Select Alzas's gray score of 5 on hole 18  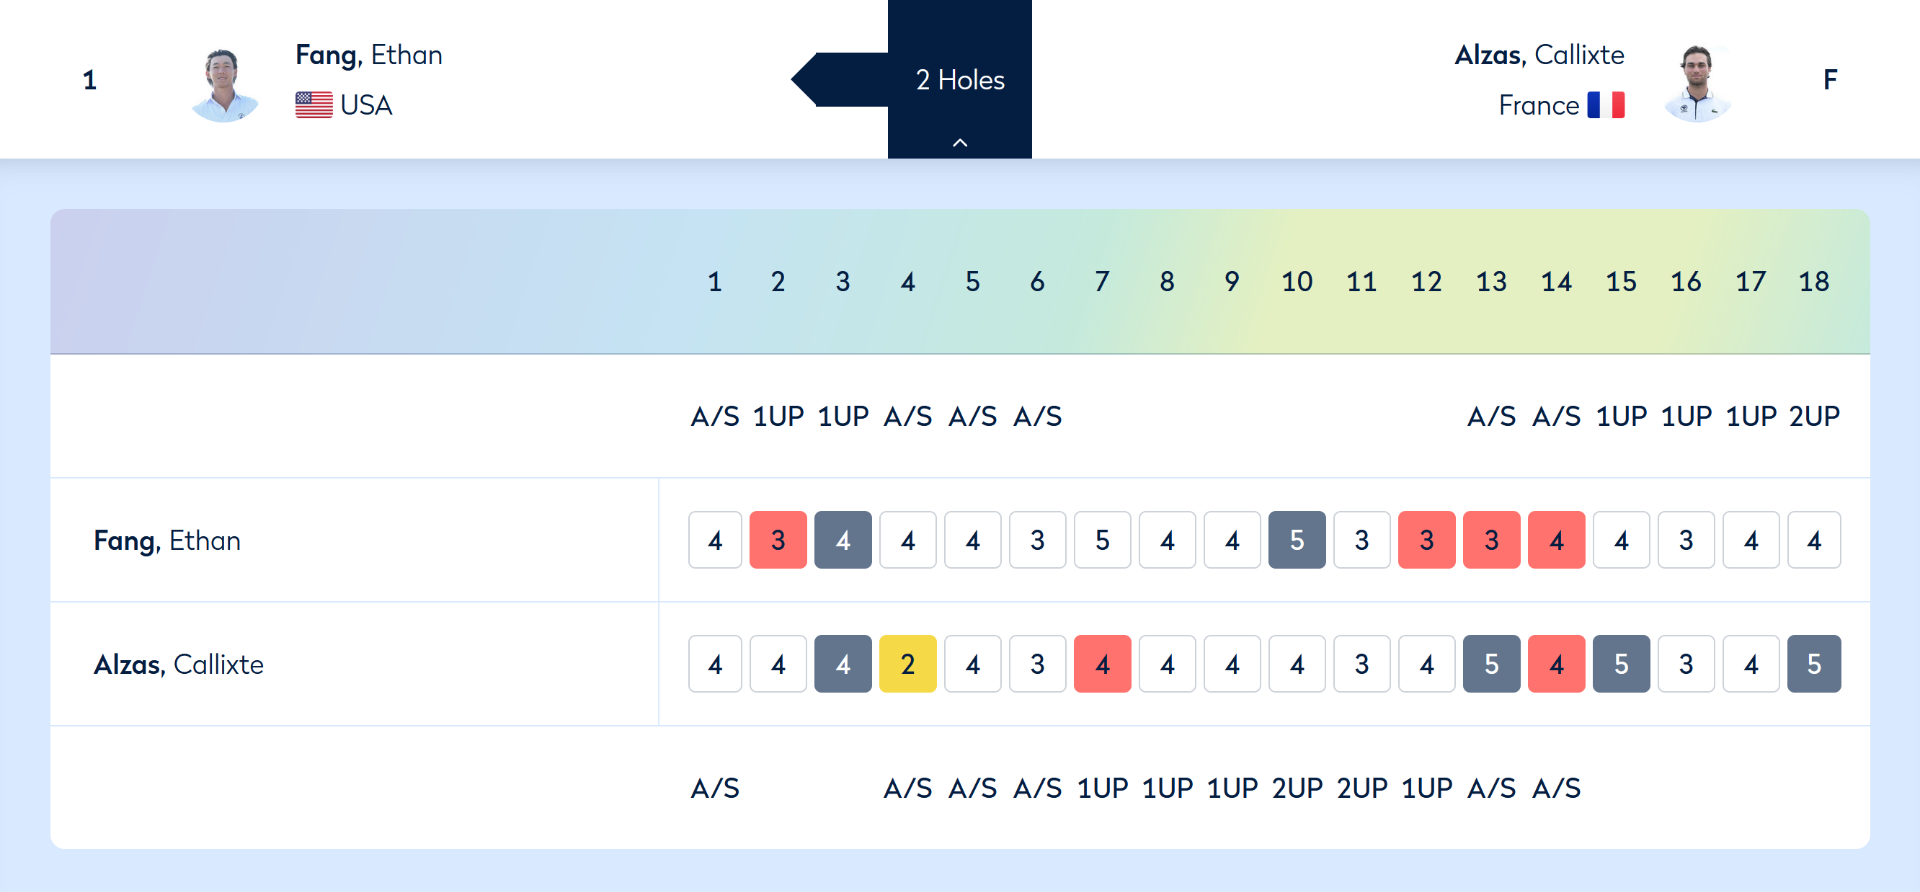(1814, 664)
